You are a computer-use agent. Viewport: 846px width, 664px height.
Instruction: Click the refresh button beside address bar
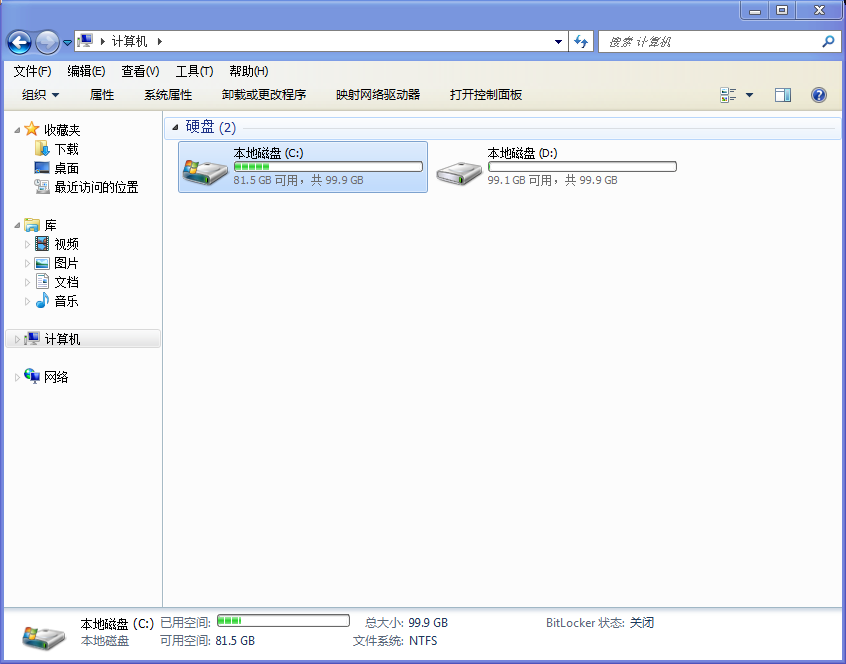(x=581, y=42)
